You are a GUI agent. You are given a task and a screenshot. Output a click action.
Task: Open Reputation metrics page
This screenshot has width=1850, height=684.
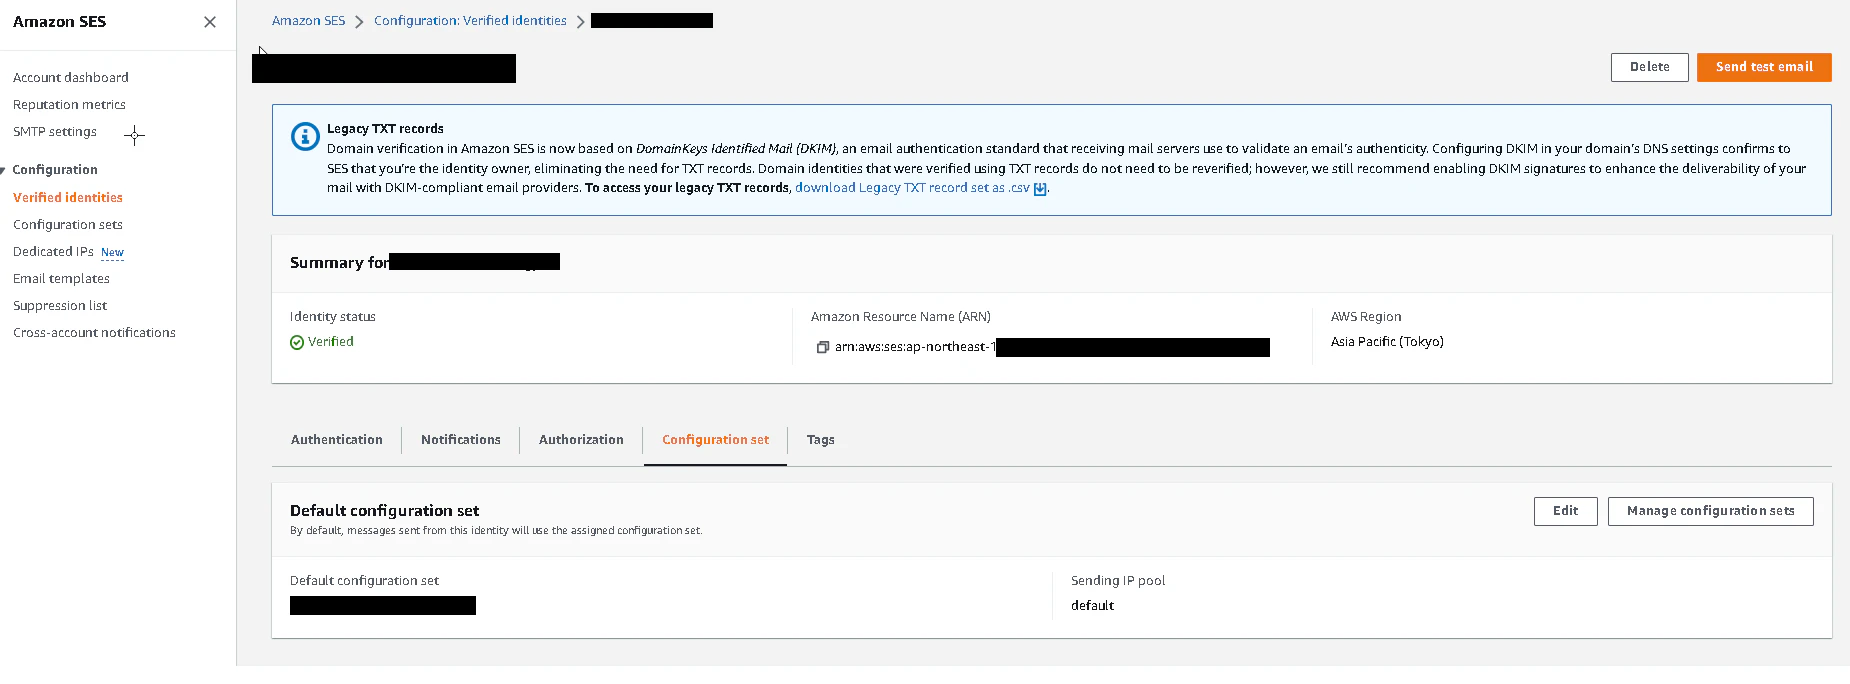pos(69,104)
